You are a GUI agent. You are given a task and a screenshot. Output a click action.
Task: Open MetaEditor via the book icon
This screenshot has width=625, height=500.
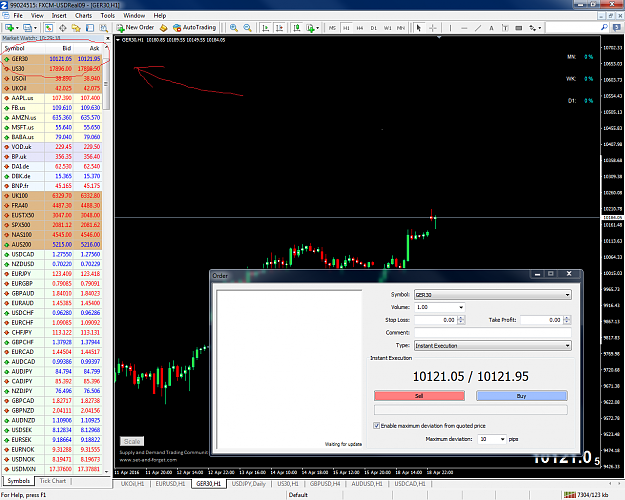163,28
